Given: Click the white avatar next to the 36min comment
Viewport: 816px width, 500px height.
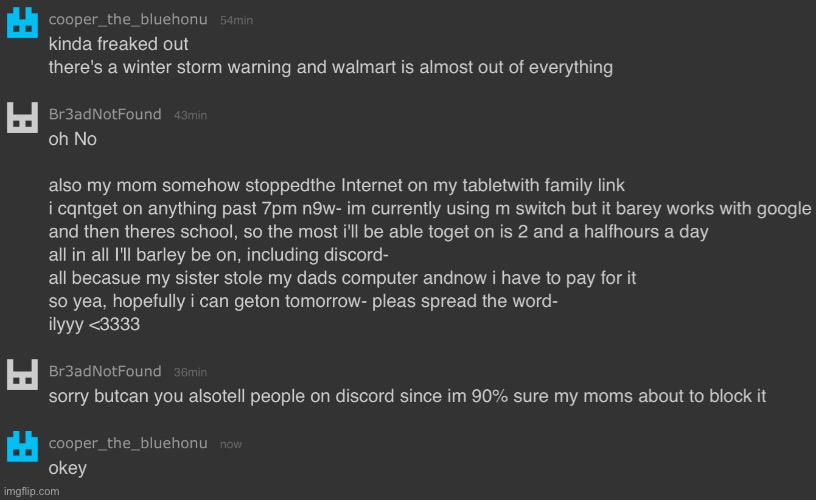Looking at the screenshot, I should (x=22, y=375).
